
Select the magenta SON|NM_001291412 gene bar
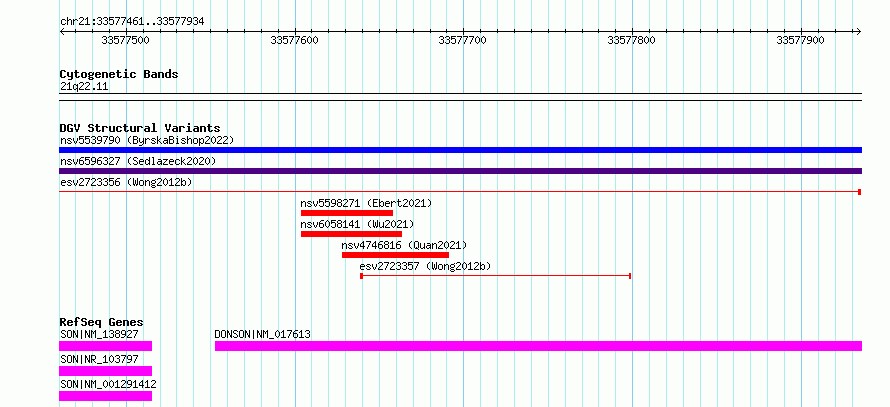pyautogui.click(x=106, y=396)
